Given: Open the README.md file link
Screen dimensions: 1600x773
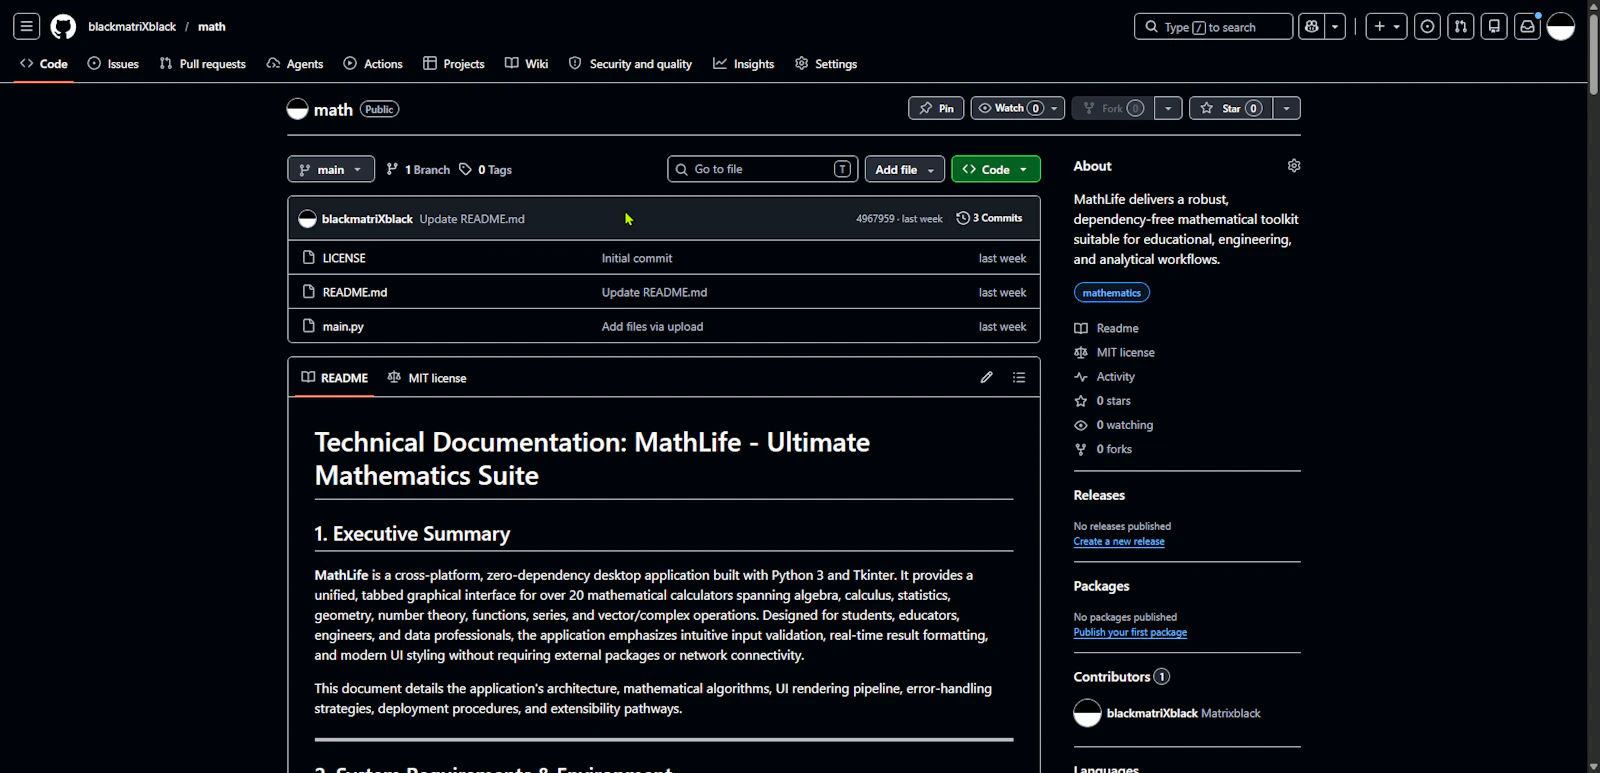Looking at the screenshot, I should click(x=355, y=293).
